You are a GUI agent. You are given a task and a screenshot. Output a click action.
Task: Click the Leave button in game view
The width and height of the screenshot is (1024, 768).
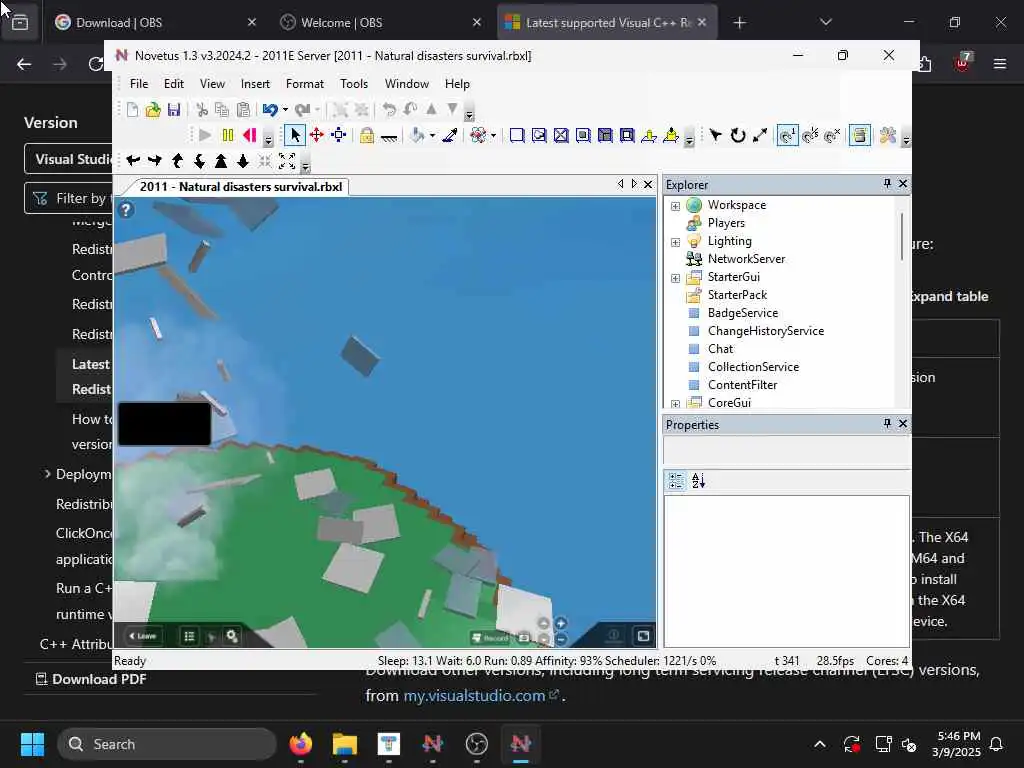pos(143,636)
